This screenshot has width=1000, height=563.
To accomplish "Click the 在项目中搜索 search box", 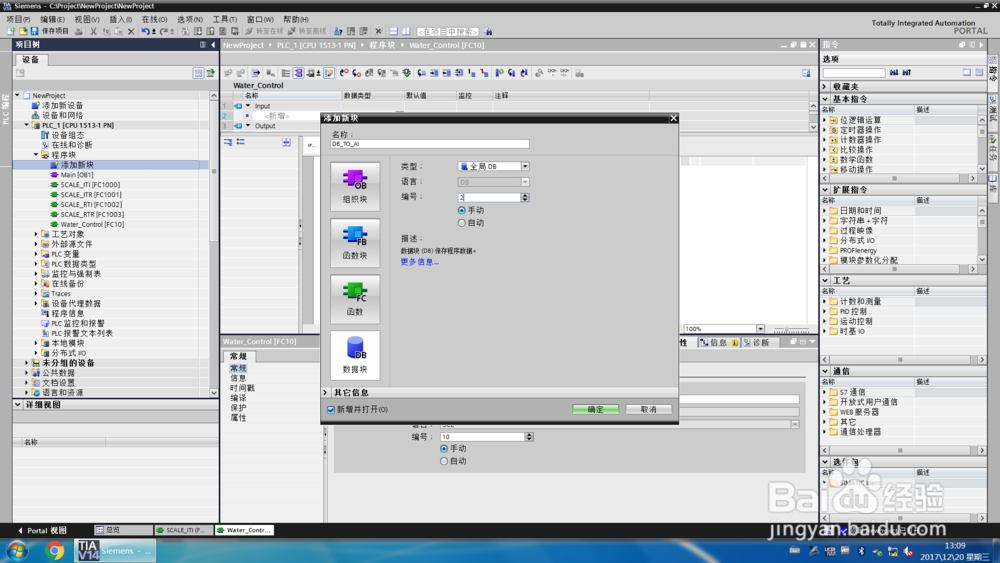I will (448, 31).
